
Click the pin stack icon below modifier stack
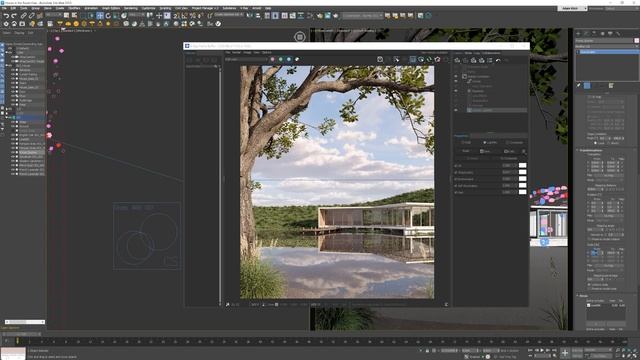(x=579, y=85)
